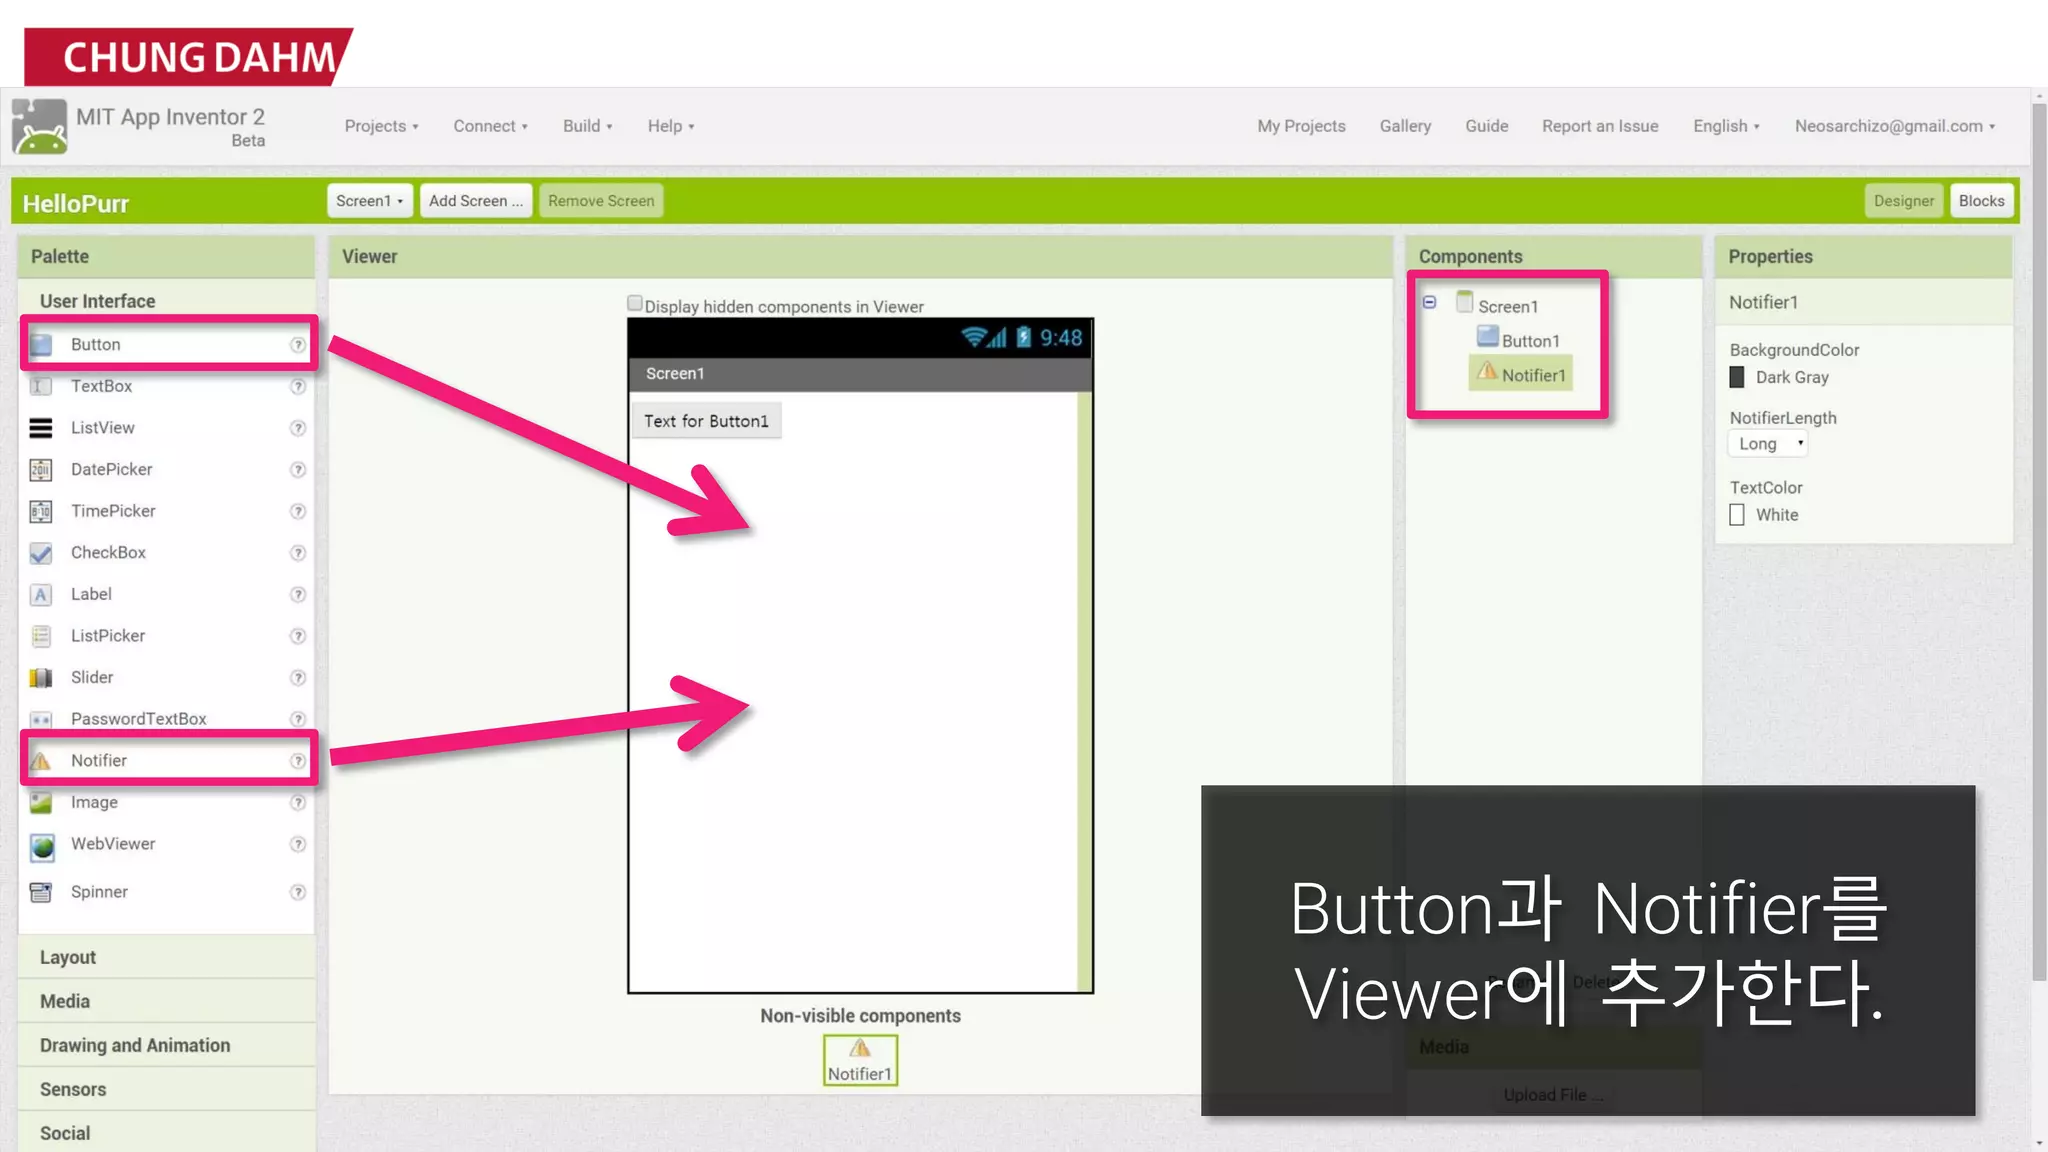Open the Screen1 screen dropdown
Viewport: 2048px width, 1152px height.
point(369,201)
